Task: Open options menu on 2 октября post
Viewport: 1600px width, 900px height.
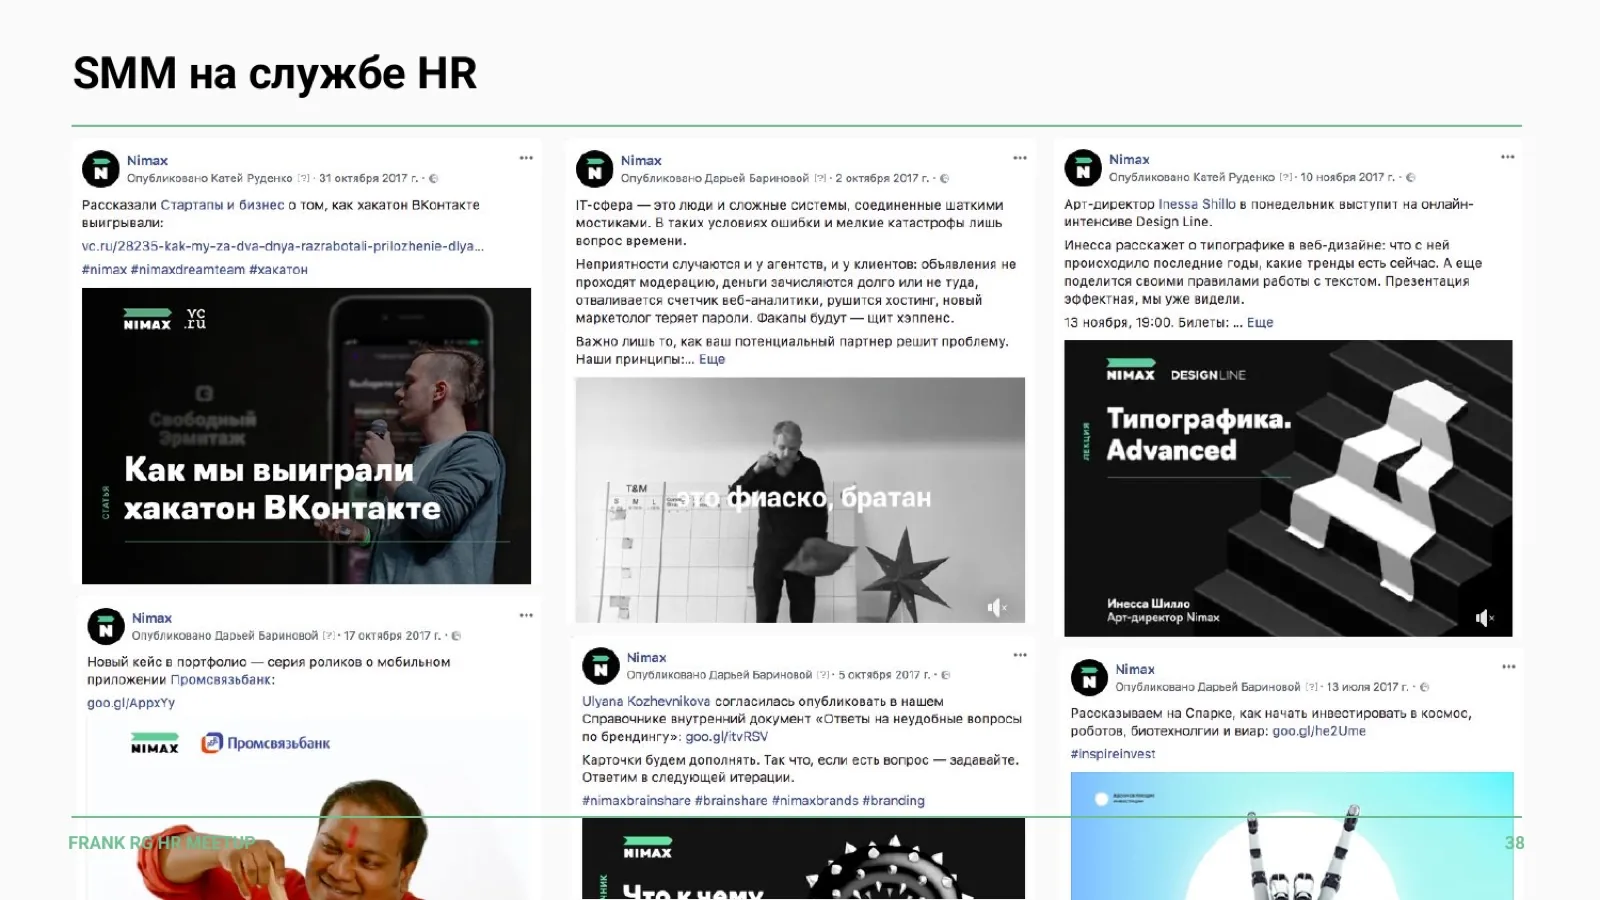Action: (1020, 158)
